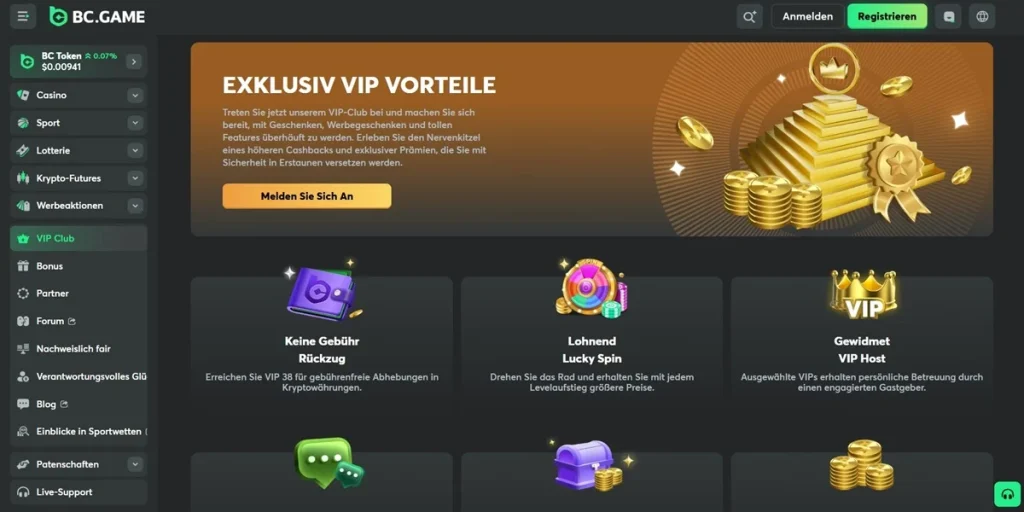Screen dimensions: 1024x512
Task: Open BC Token details arrow
Action: point(134,61)
